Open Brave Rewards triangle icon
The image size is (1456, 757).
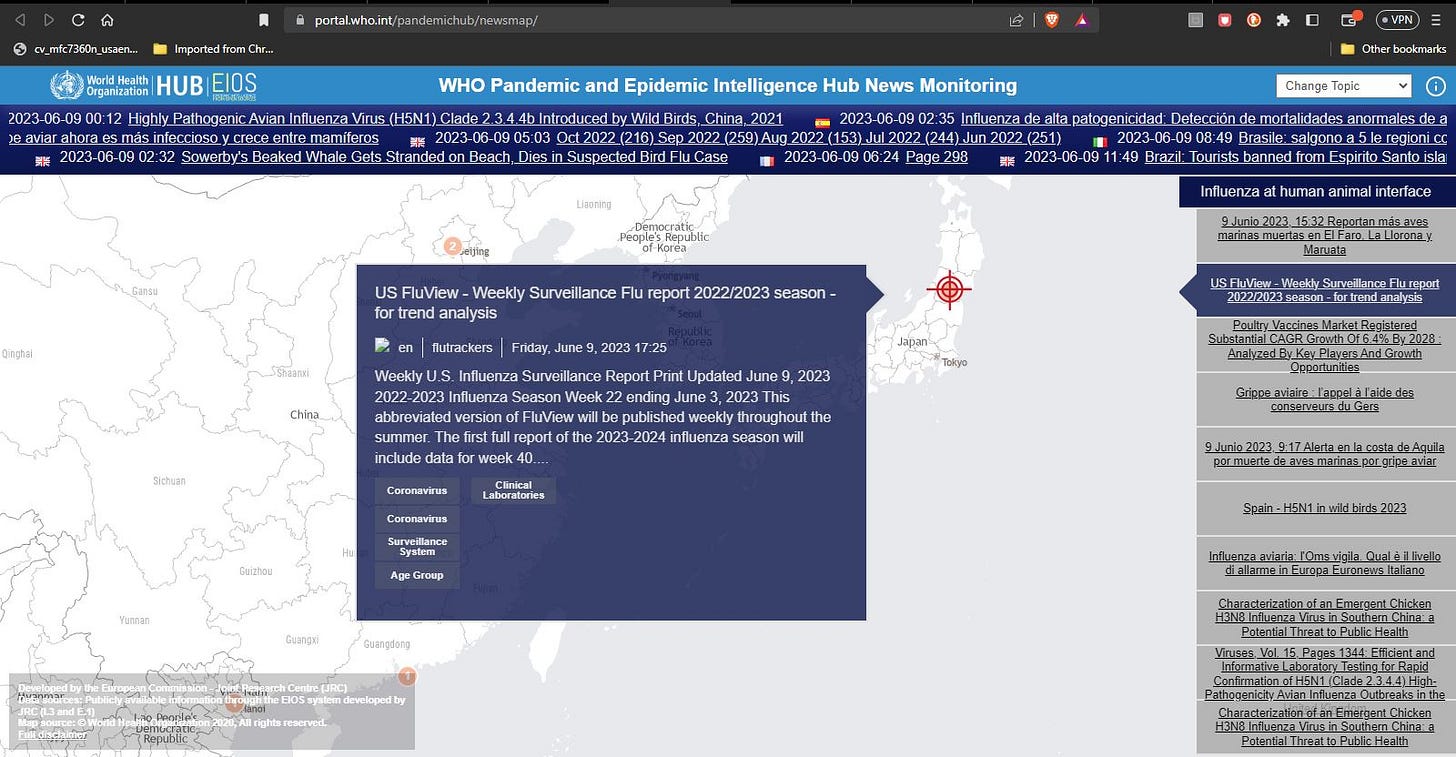click(x=1082, y=19)
